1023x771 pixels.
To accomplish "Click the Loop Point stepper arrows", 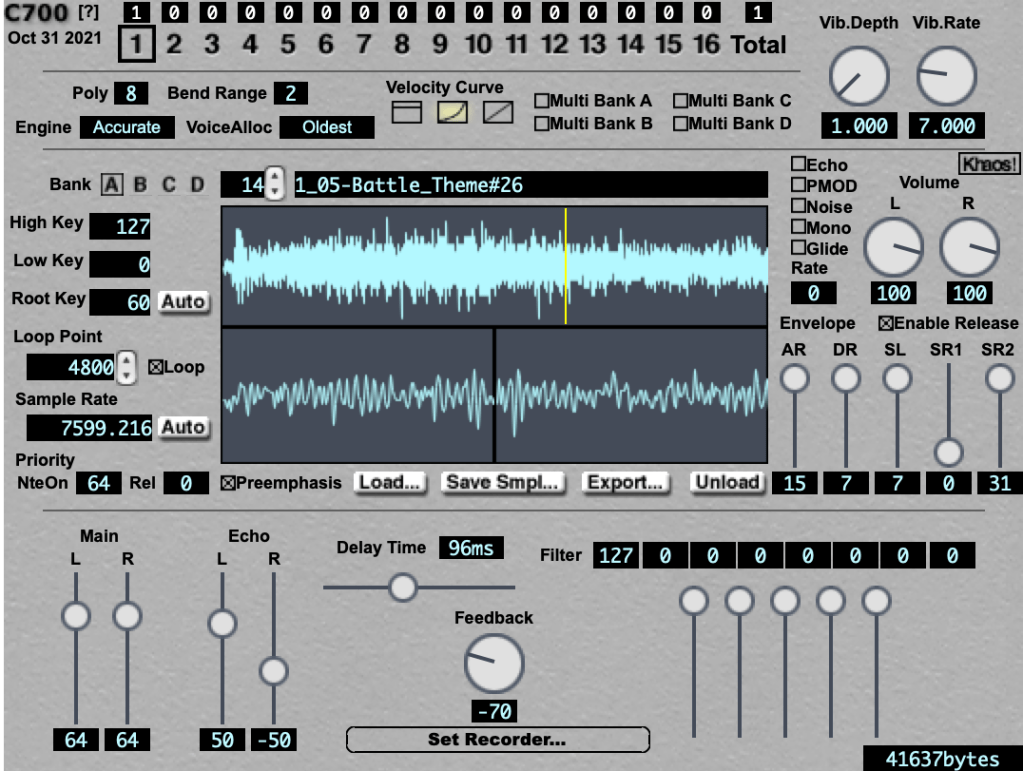I will 127,367.
